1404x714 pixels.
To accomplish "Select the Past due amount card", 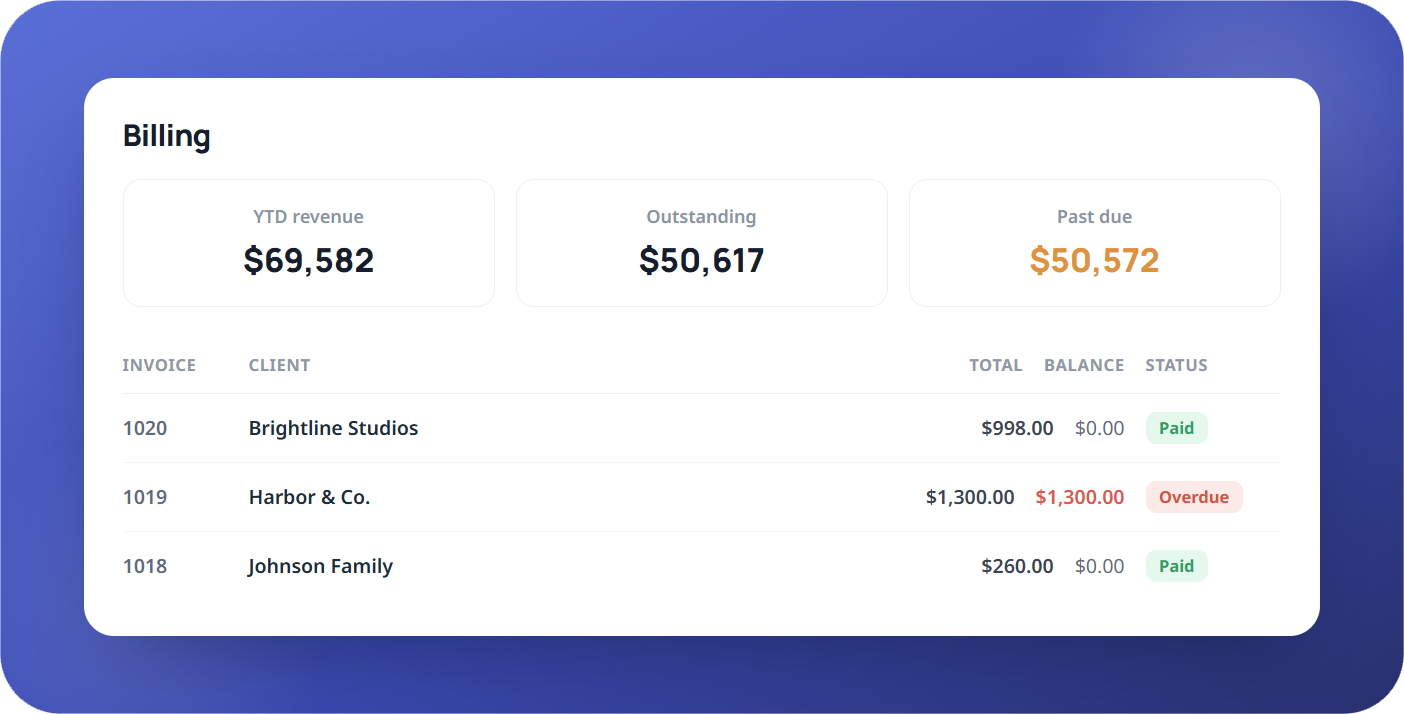I will pos(1095,243).
